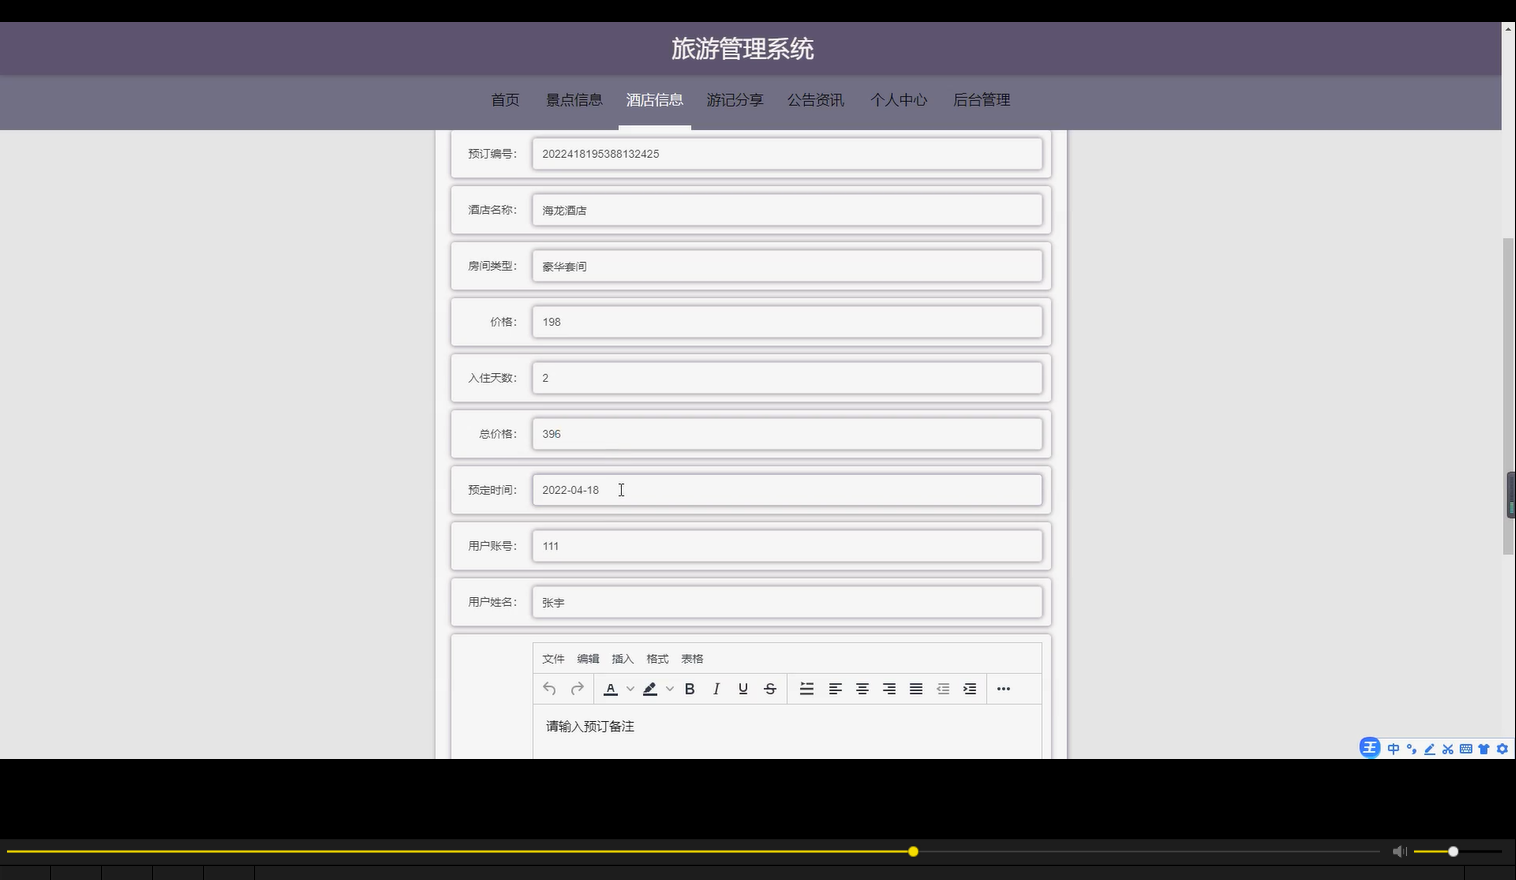This screenshot has width=1516, height=880.
Task: Go to 后台管理 in the navigation
Action: [x=981, y=100]
